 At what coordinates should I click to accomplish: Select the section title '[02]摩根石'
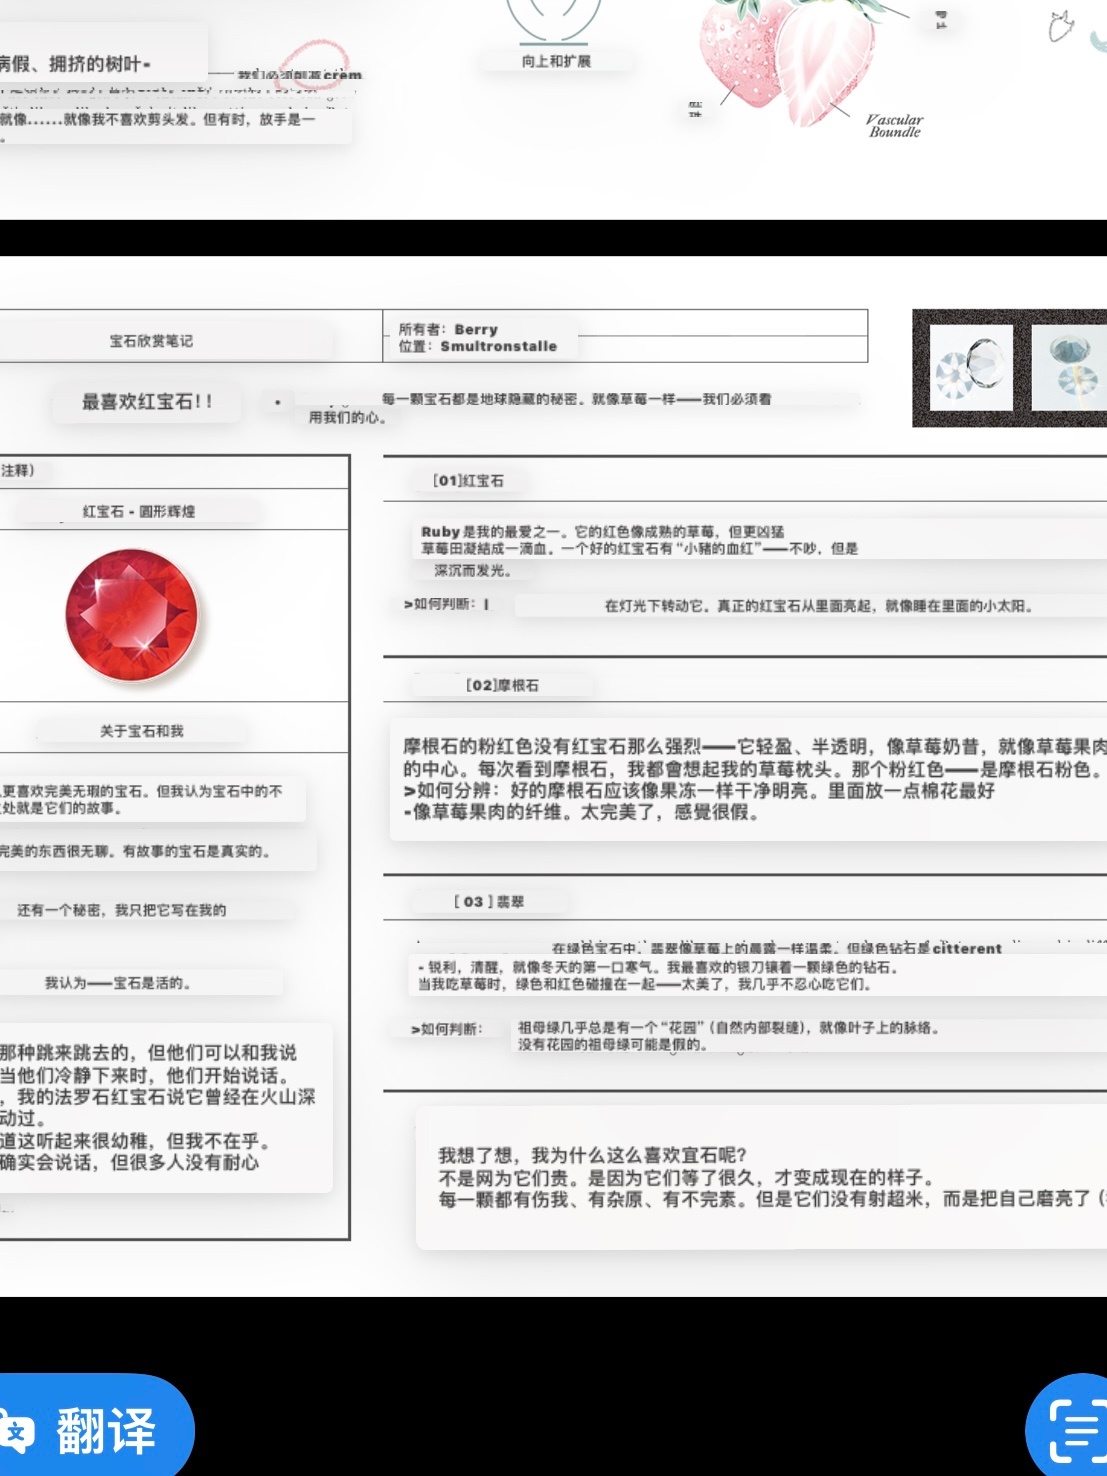tap(502, 686)
